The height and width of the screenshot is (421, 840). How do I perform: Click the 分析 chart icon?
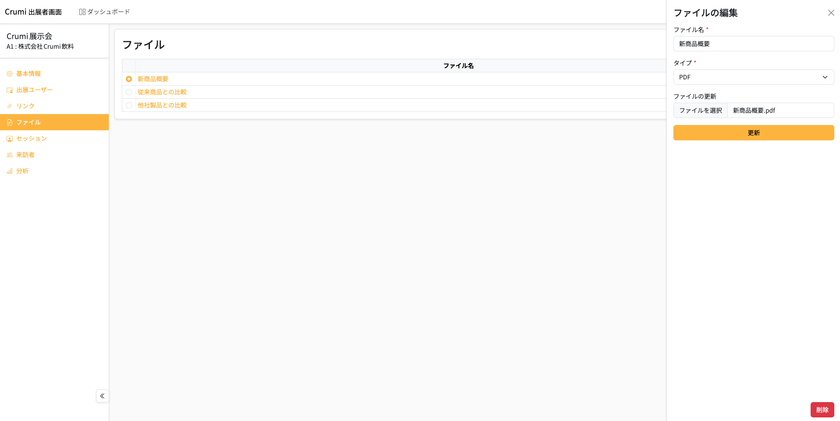pyautogui.click(x=10, y=171)
